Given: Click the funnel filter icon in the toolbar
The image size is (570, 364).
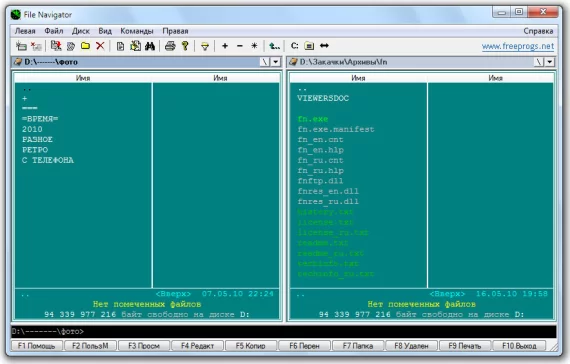Looking at the screenshot, I should [x=205, y=46].
